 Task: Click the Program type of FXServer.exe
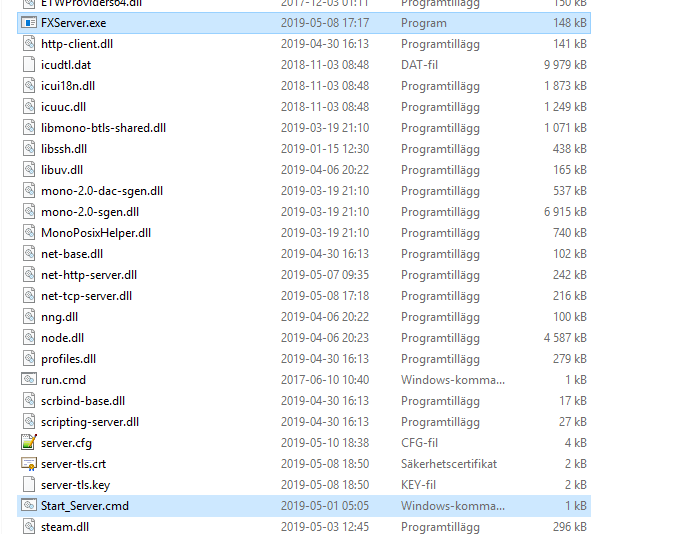[x=424, y=23]
